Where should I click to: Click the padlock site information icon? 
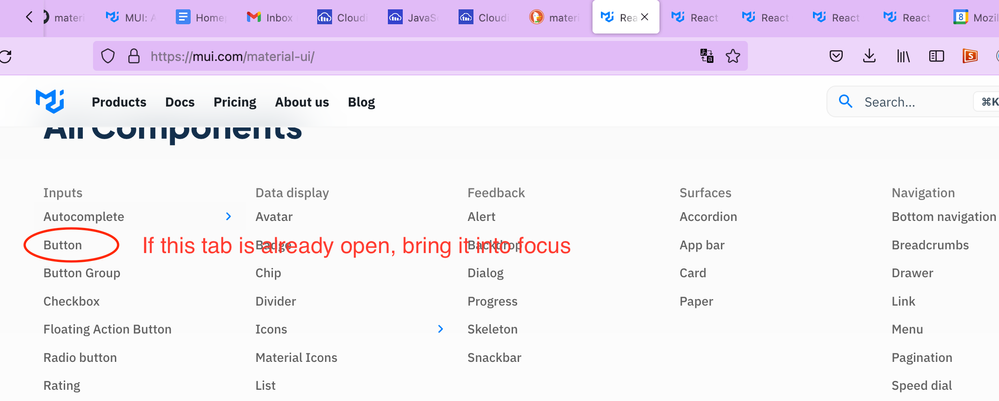(x=134, y=56)
